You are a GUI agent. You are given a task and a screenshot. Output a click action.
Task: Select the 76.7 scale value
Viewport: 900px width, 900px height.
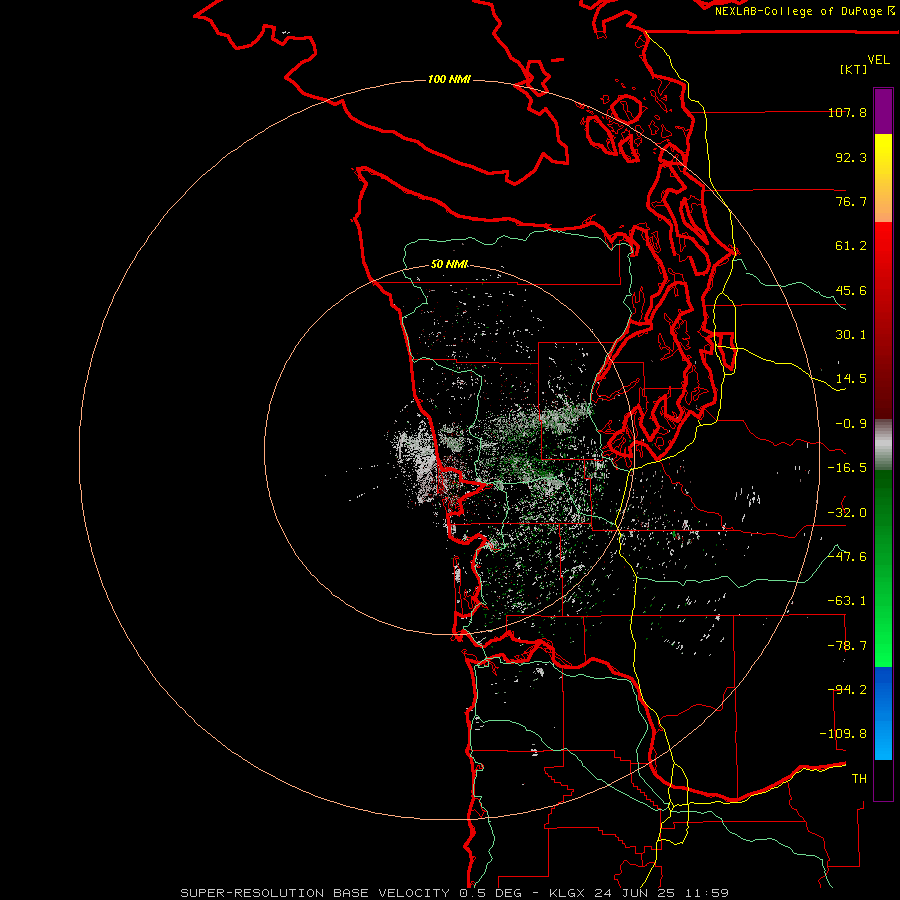pyautogui.click(x=851, y=201)
